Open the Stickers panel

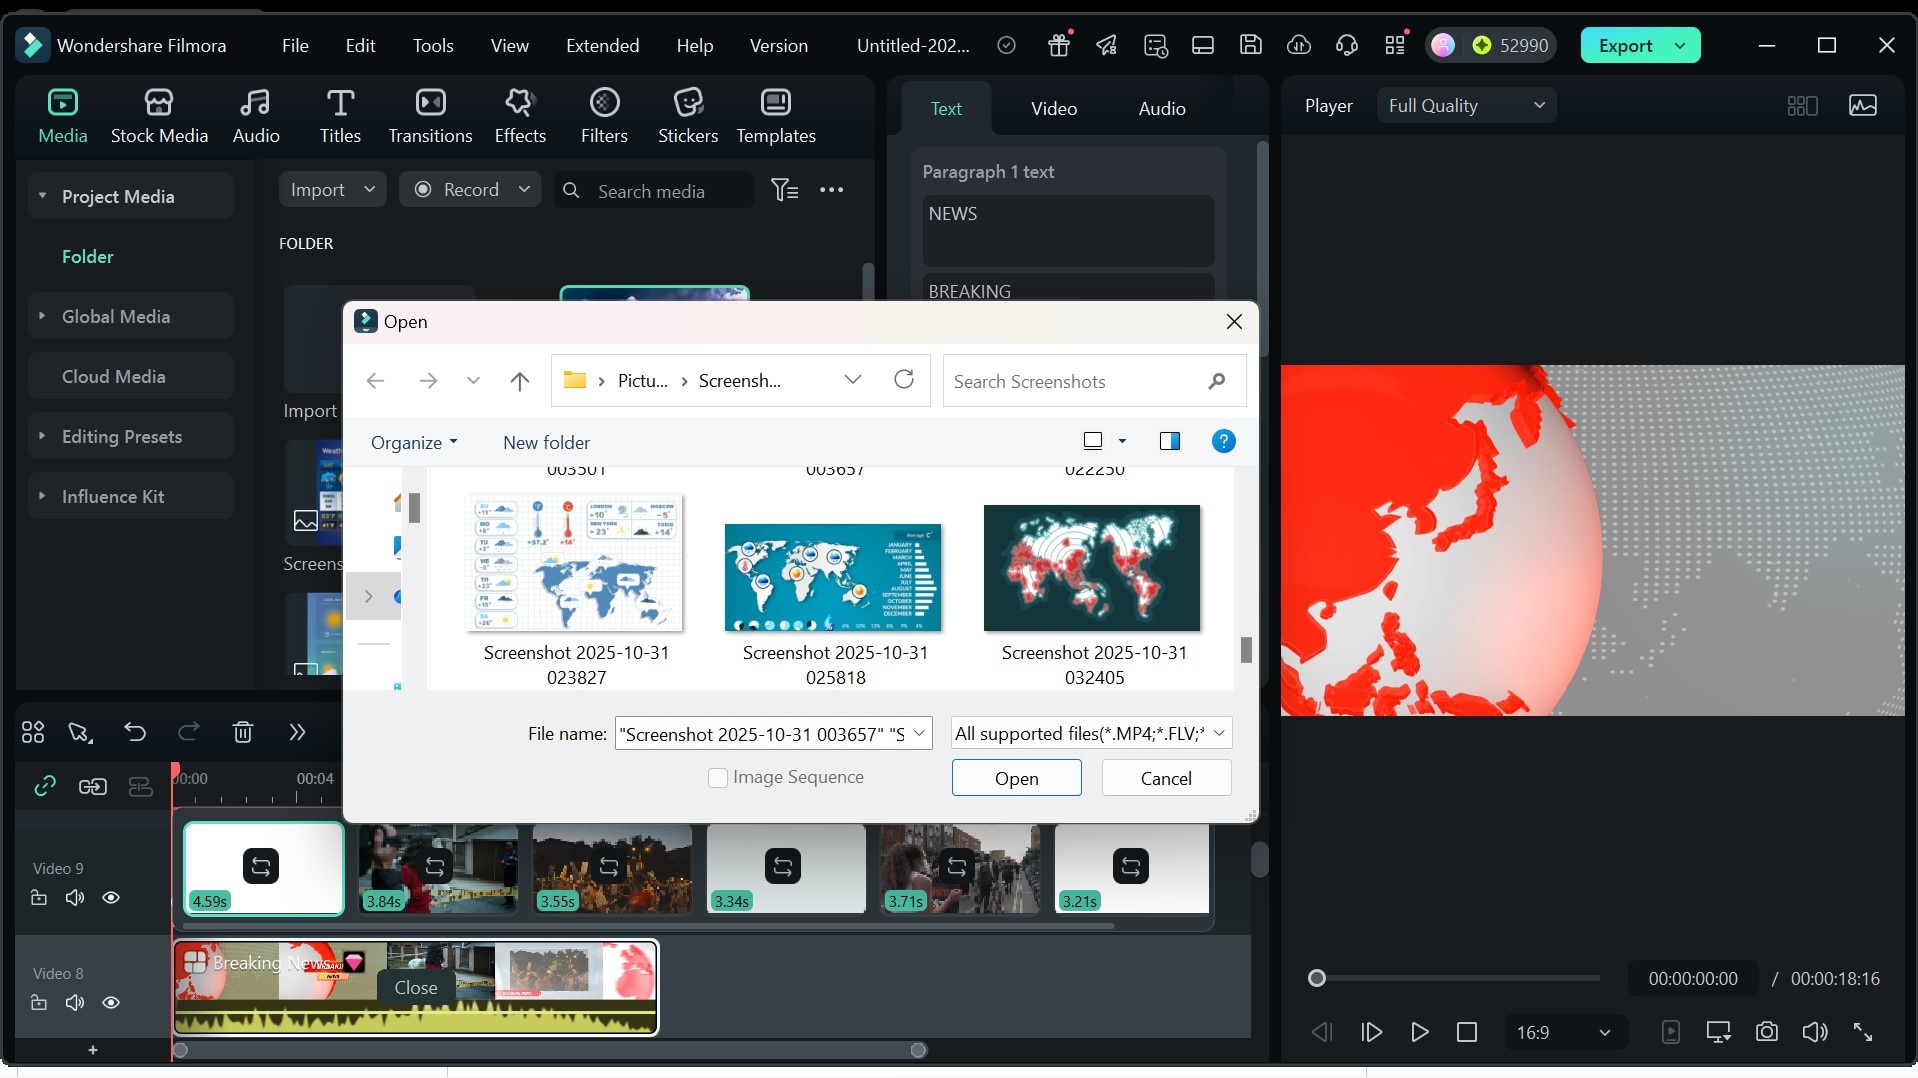[x=688, y=116]
